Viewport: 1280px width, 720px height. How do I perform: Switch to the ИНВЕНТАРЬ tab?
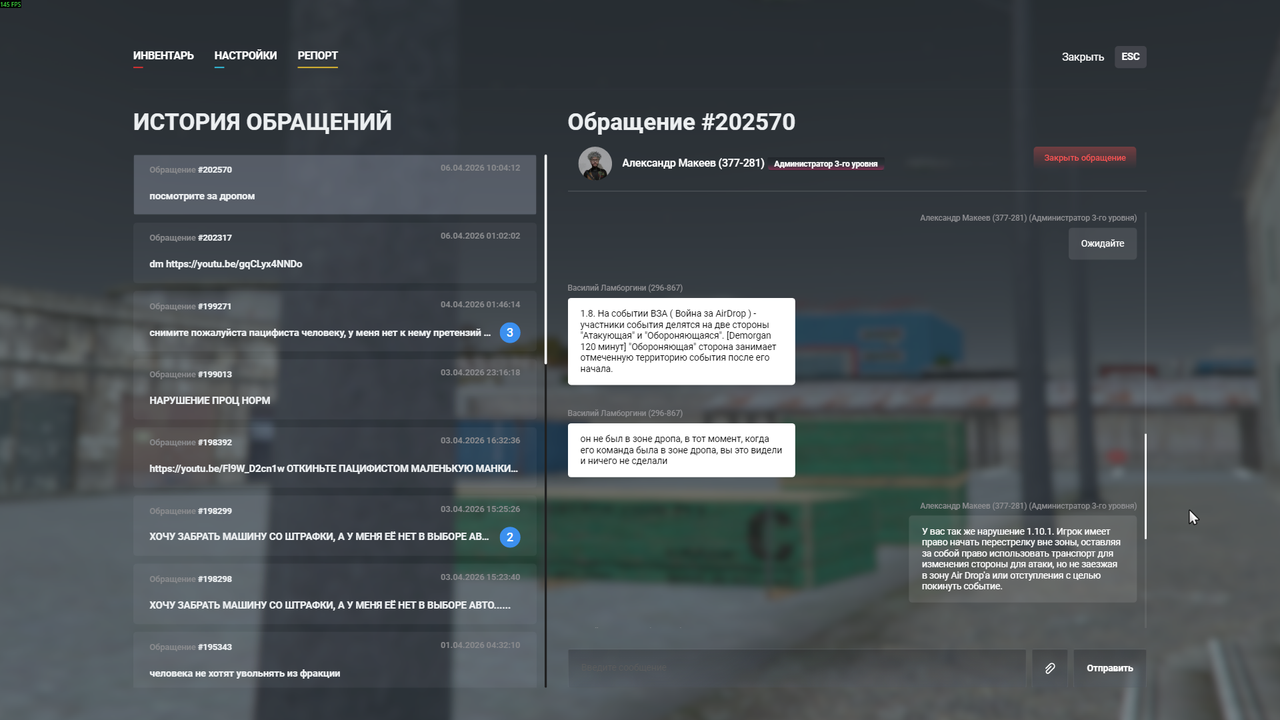(x=163, y=56)
